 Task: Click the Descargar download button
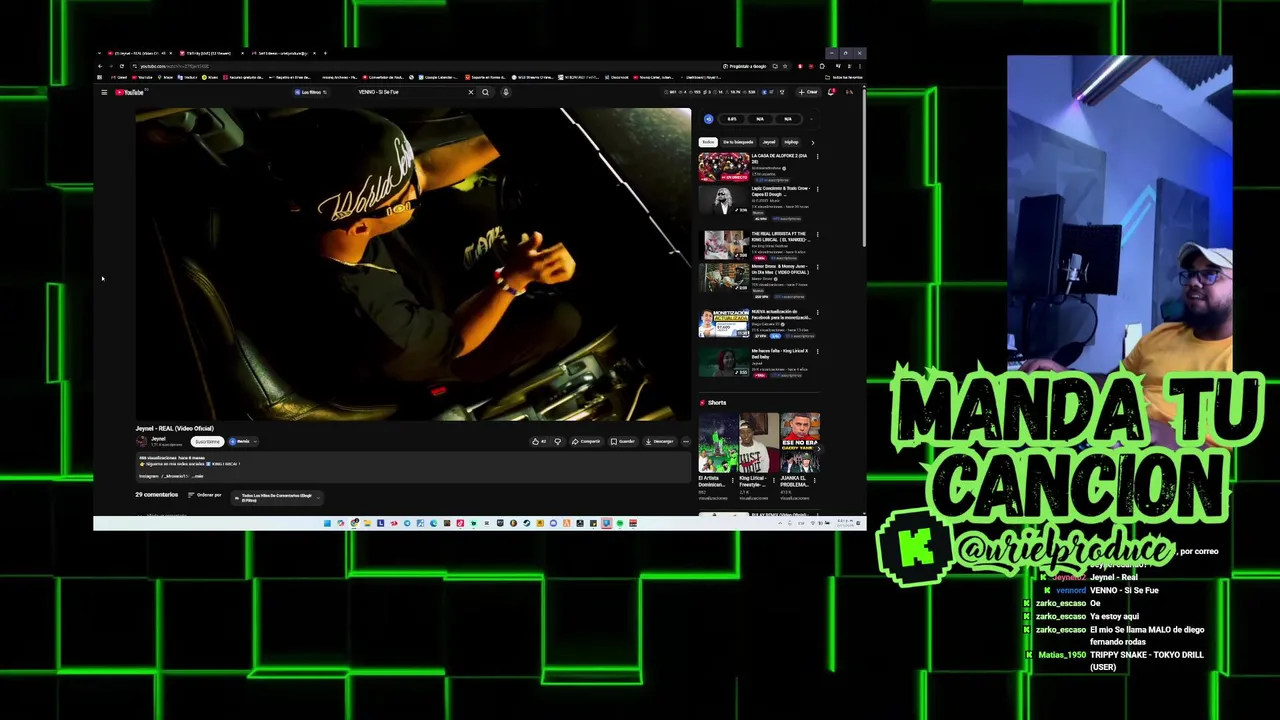tap(660, 441)
